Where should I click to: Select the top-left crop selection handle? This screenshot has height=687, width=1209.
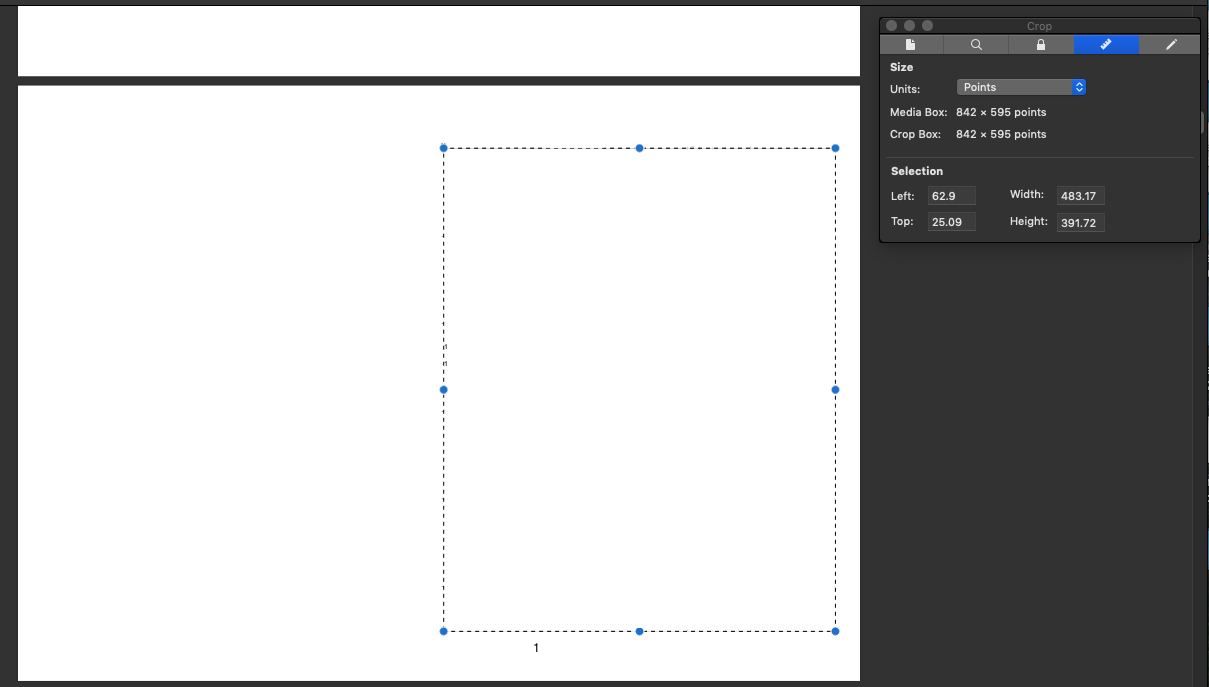443,148
